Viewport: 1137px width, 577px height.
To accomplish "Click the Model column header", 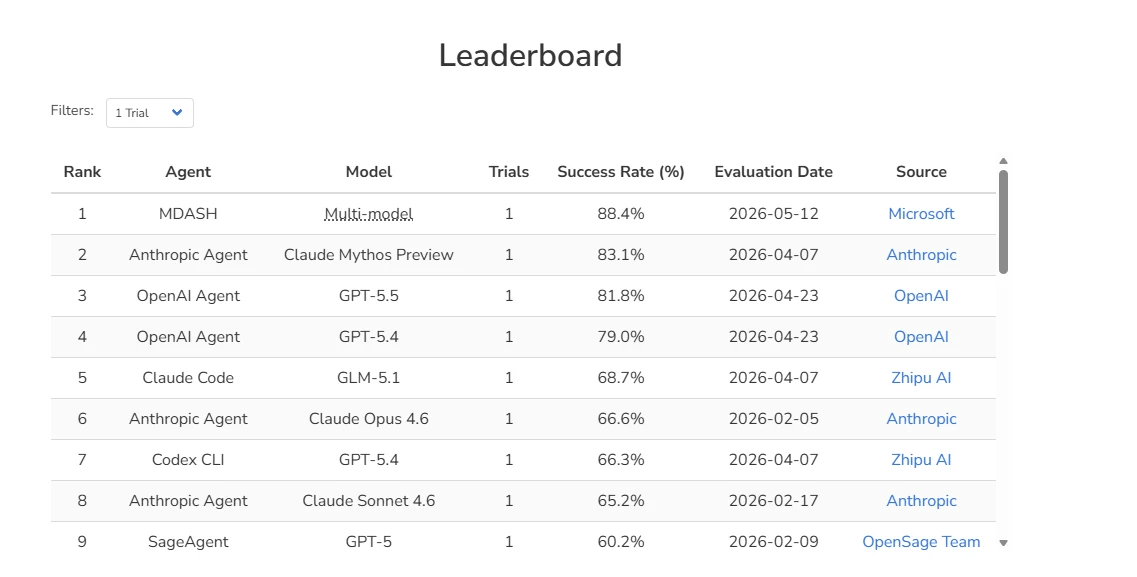I will pos(368,172).
